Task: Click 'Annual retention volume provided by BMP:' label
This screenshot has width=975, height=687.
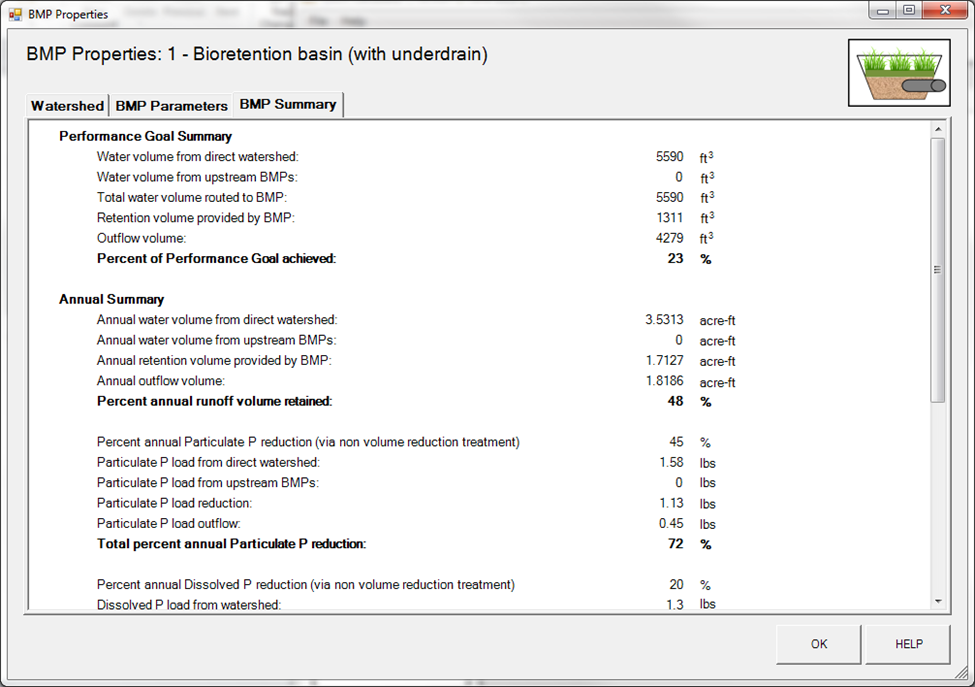Action: pos(214,361)
